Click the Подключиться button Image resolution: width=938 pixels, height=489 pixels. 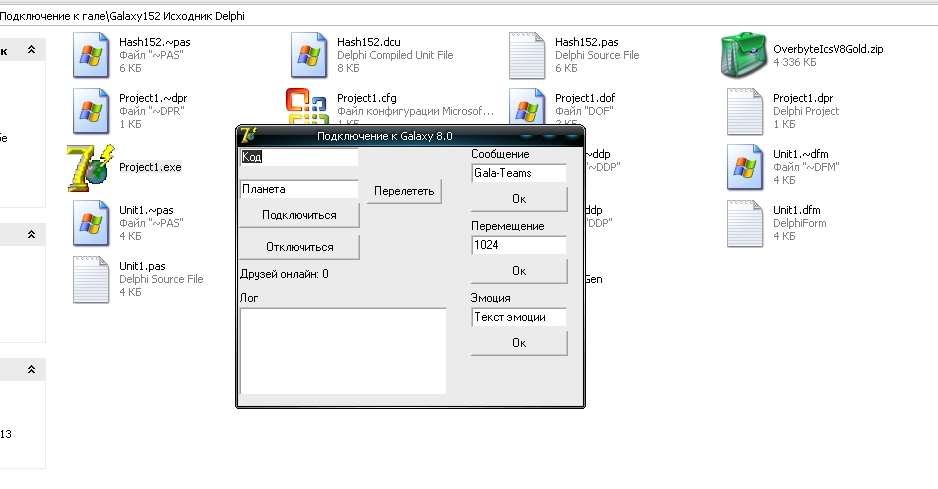point(299,215)
